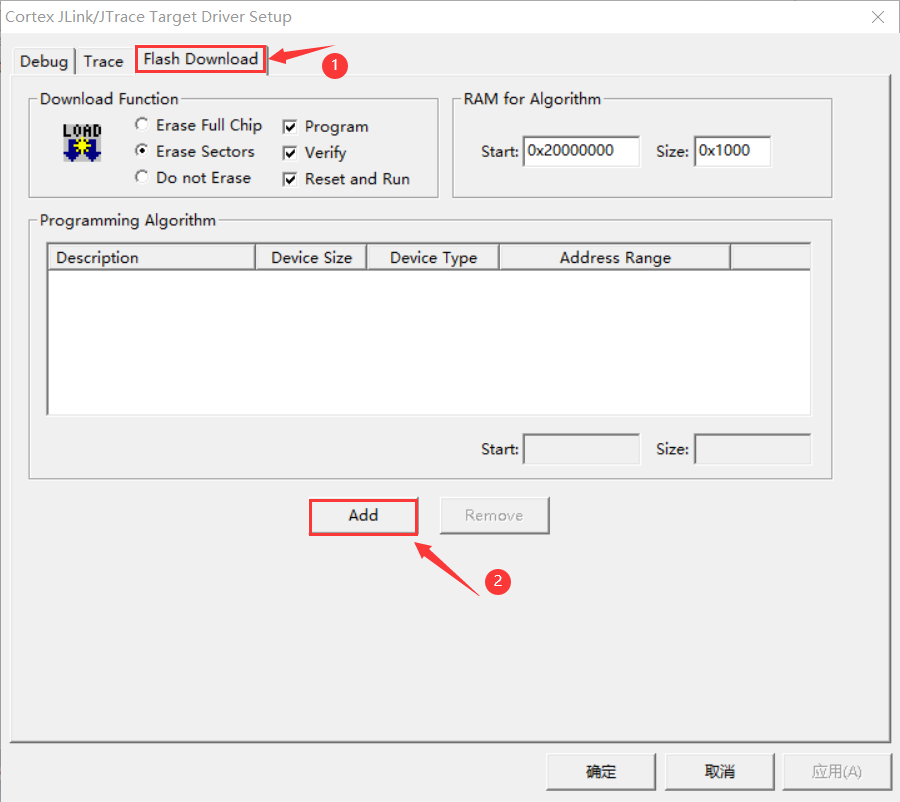Screen dimensions: 900x802
Task: Click the 应用(A) apply button
Action: coord(836,771)
